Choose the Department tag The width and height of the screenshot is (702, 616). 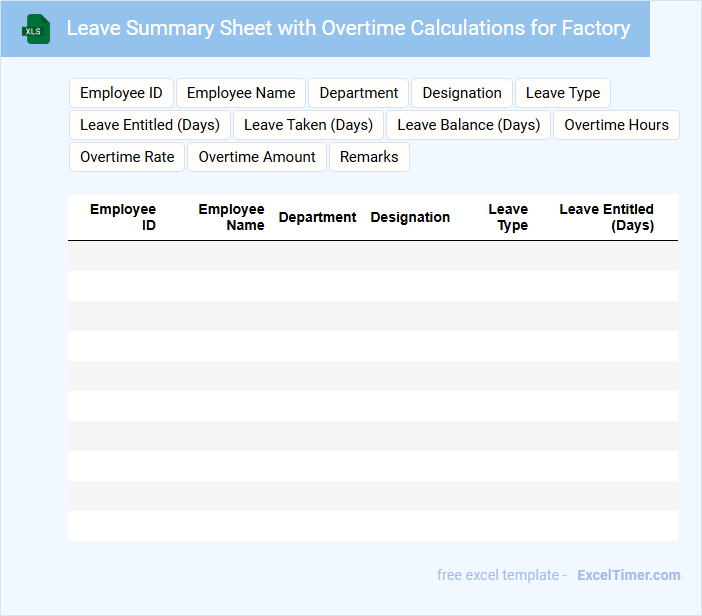point(359,93)
